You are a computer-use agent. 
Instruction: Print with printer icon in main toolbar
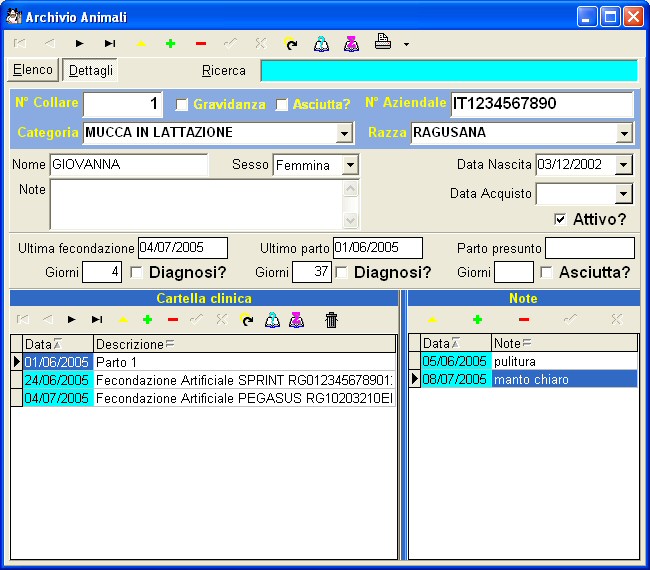[383, 42]
